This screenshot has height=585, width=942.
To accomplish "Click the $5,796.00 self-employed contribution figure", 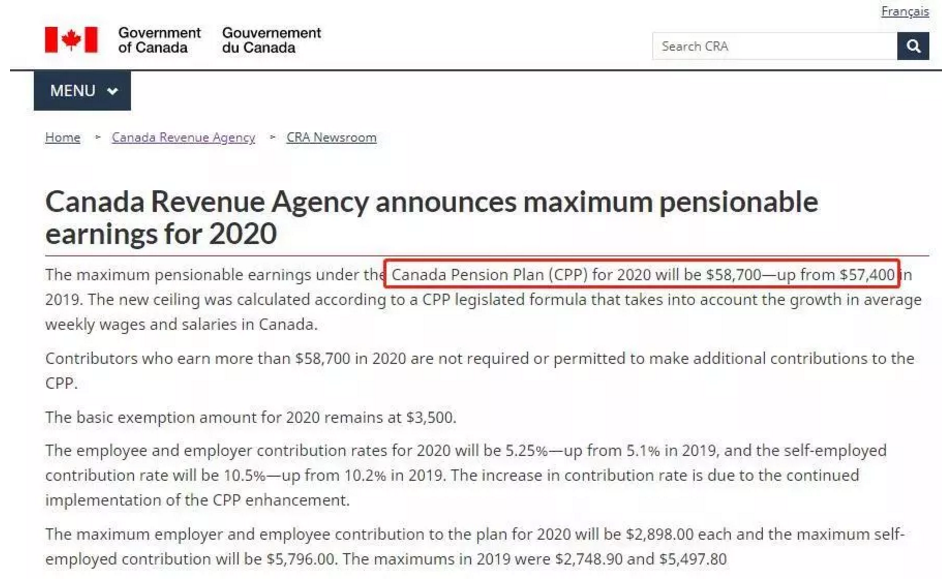I will pyautogui.click(x=300, y=559).
